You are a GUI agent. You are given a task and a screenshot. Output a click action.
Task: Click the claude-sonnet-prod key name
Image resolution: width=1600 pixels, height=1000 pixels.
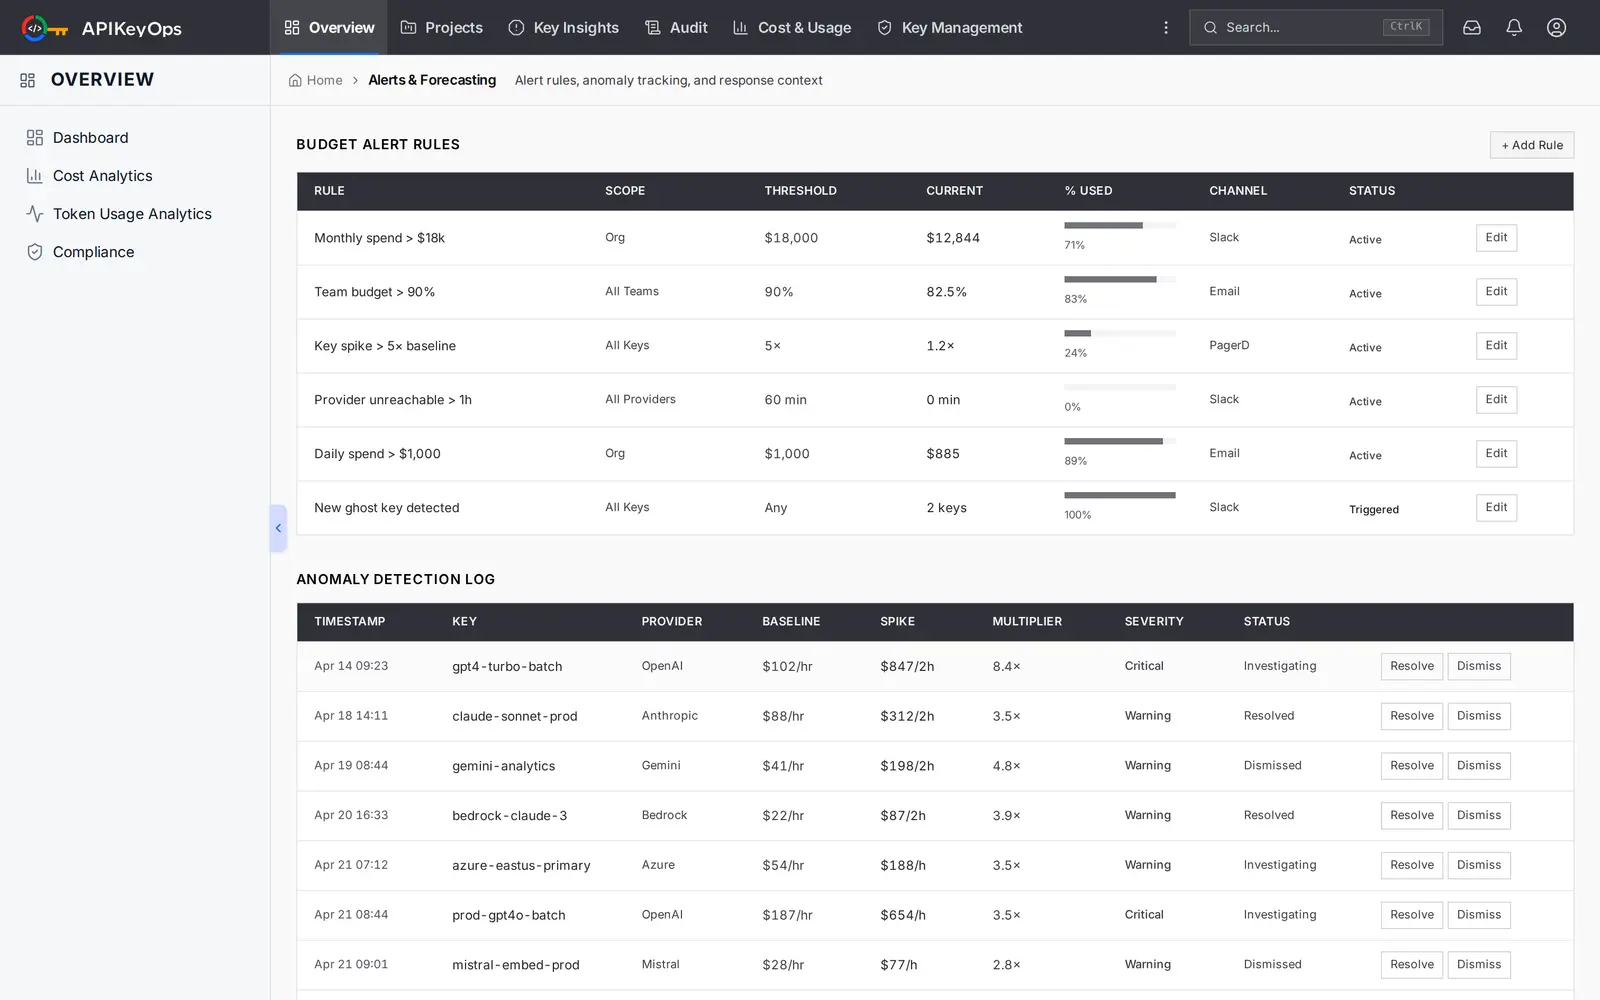[x=515, y=717]
